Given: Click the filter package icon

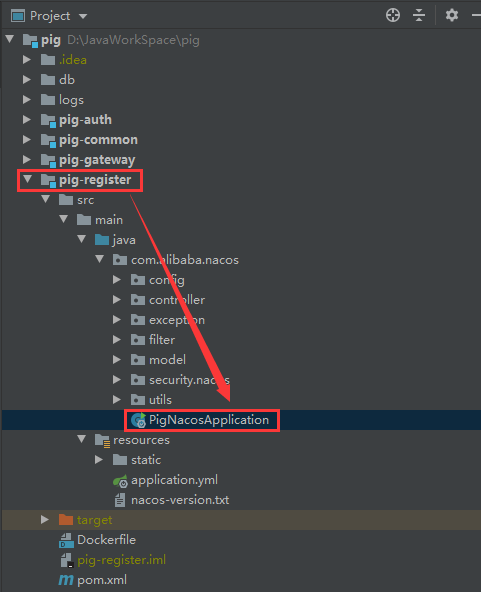Looking at the screenshot, I should pos(138,340).
